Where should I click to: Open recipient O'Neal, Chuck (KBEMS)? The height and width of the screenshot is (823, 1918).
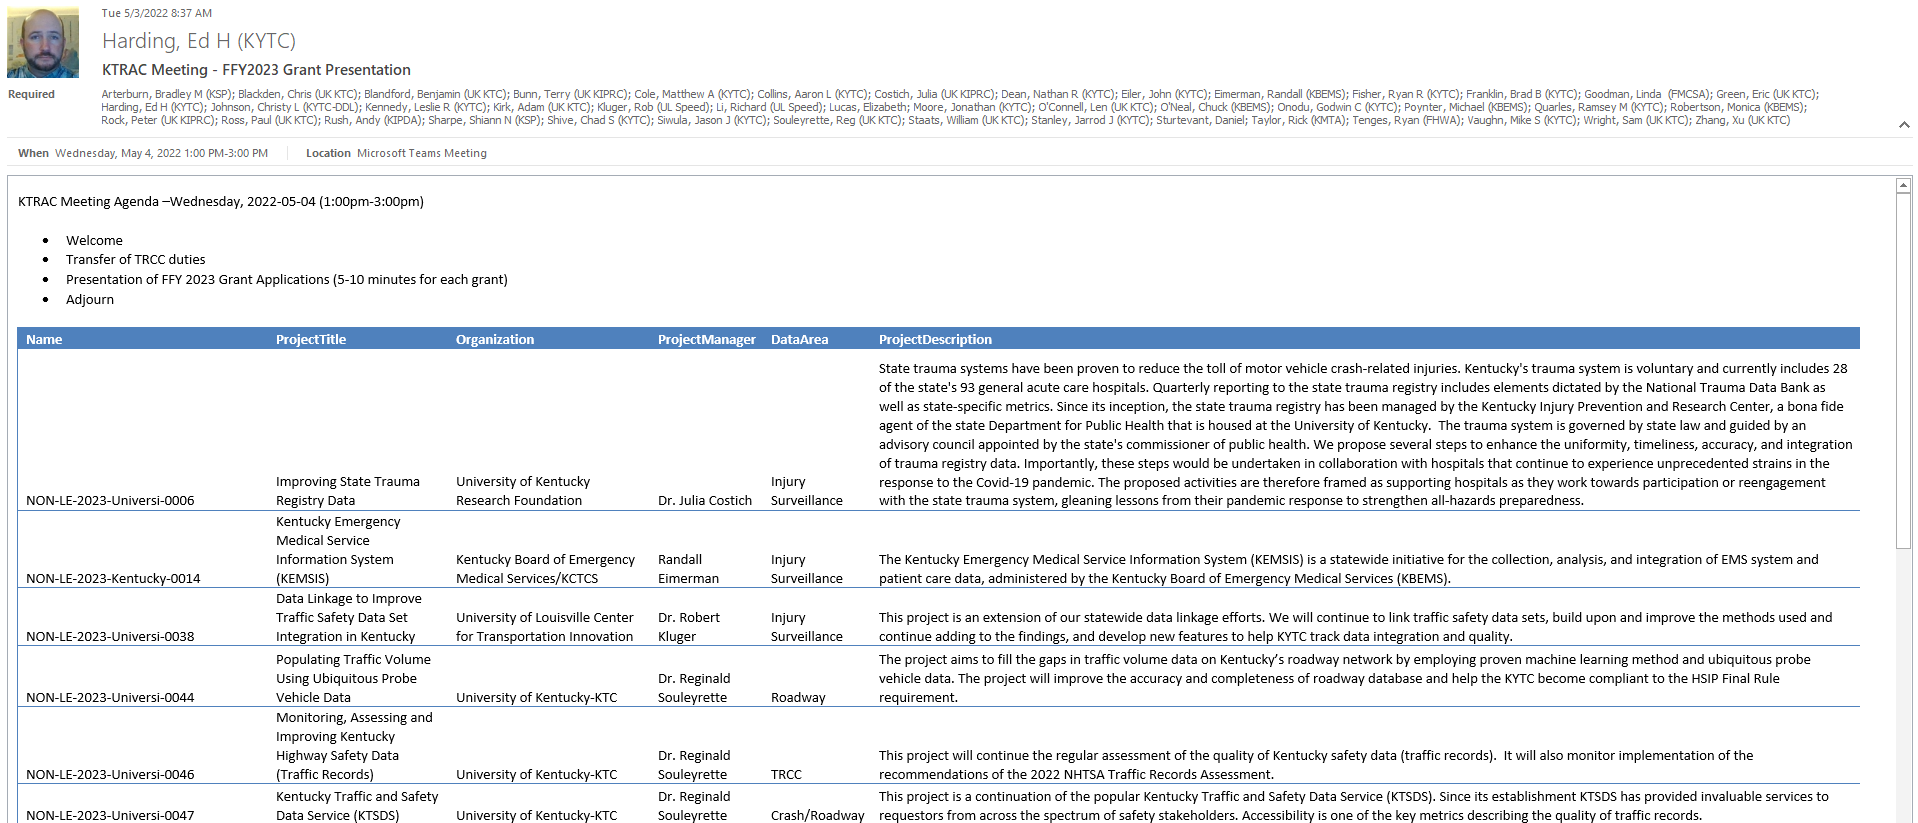point(1216,107)
